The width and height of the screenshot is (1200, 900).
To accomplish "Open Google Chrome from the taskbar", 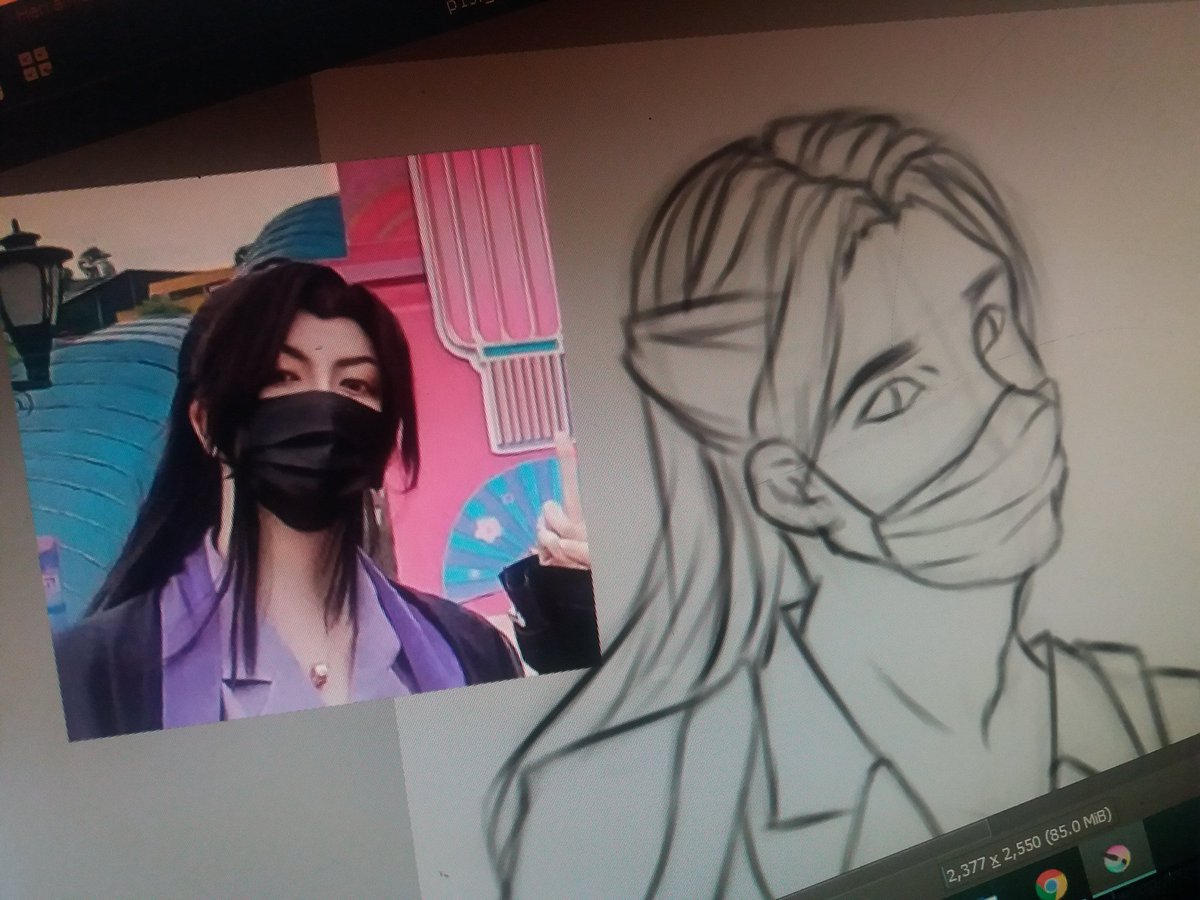I will click(x=1050, y=883).
